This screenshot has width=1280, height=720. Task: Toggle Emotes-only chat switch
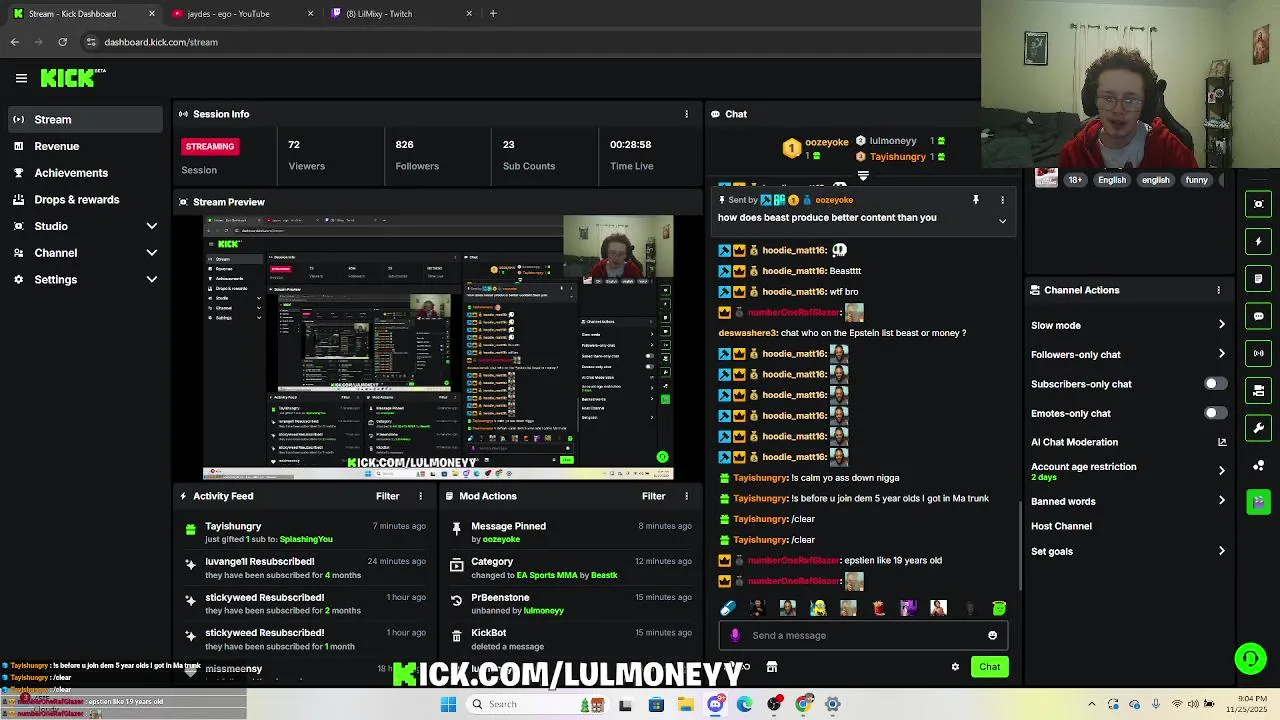click(x=1215, y=413)
